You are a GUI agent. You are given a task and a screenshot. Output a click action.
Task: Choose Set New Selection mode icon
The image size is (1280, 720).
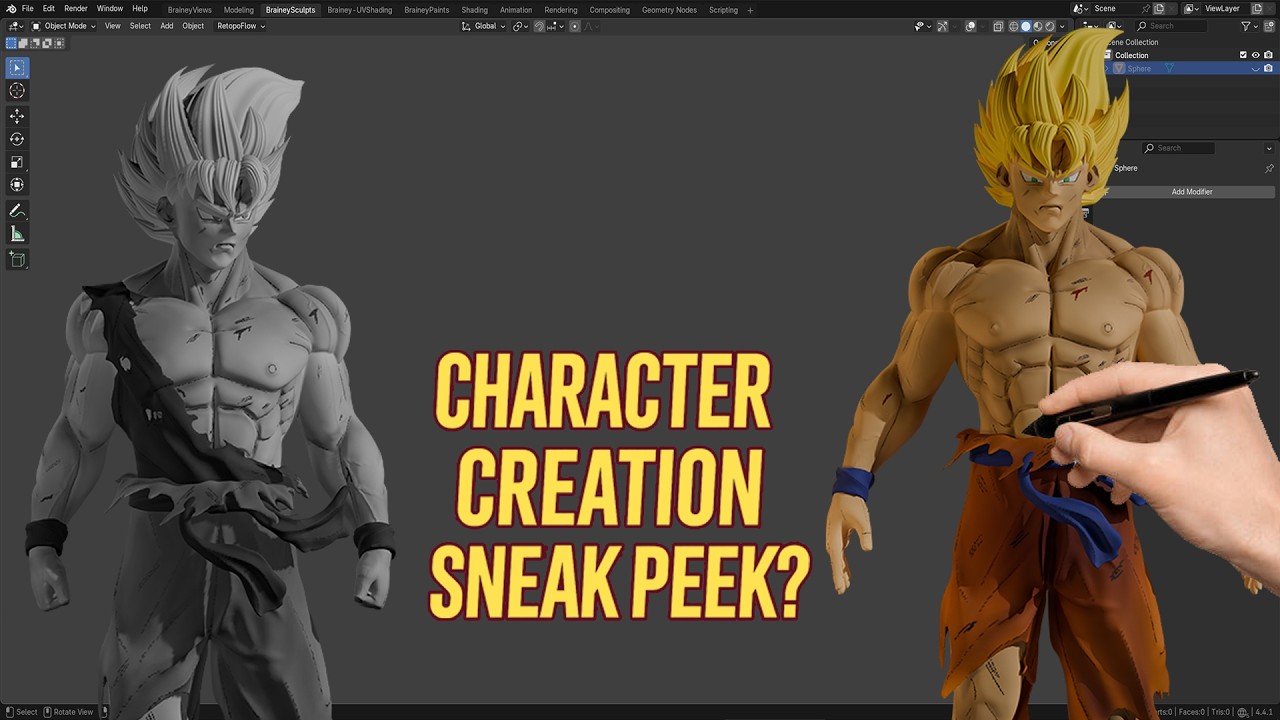(11, 43)
